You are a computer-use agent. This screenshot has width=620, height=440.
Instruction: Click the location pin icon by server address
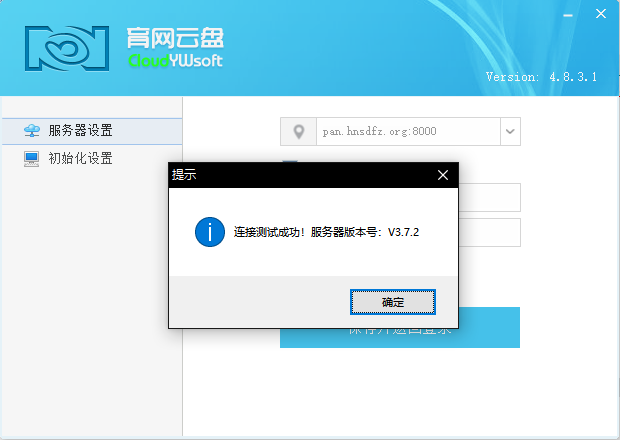[x=297, y=131]
